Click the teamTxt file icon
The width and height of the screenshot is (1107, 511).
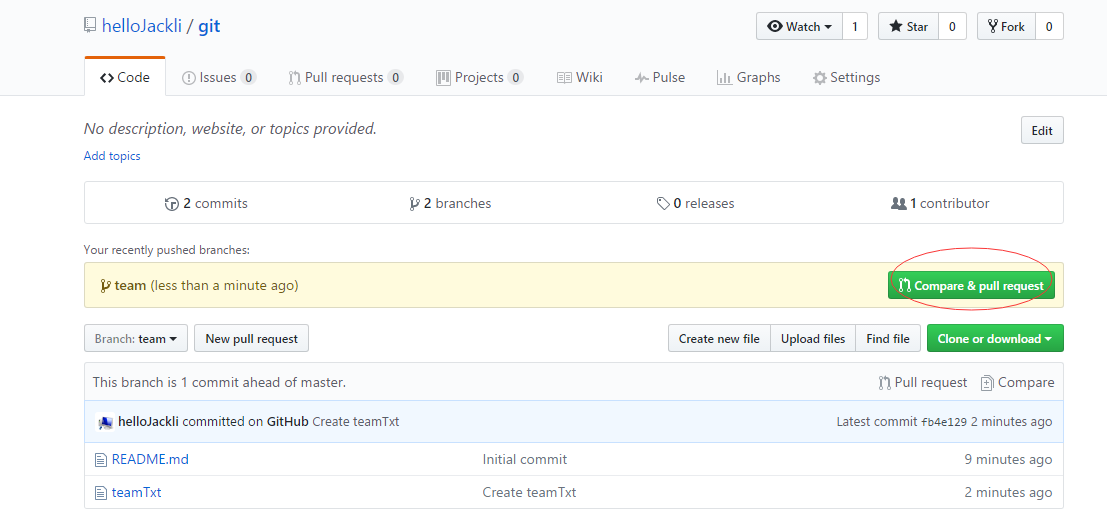(100, 493)
